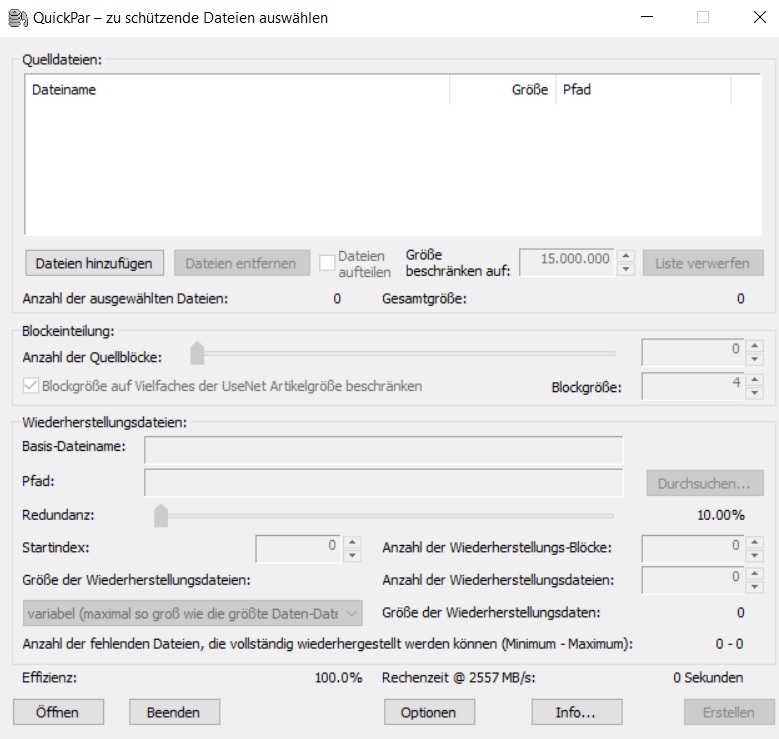Click the 'Blockgröße' value field

point(693,386)
